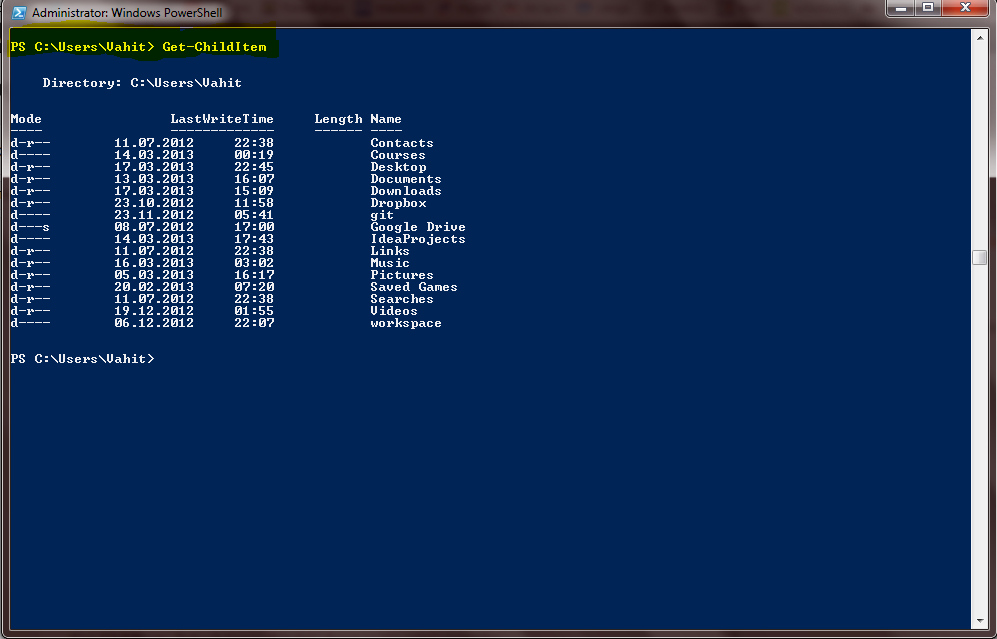
Task: Click time 22:45 in Desktop row
Action: tap(254, 167)
